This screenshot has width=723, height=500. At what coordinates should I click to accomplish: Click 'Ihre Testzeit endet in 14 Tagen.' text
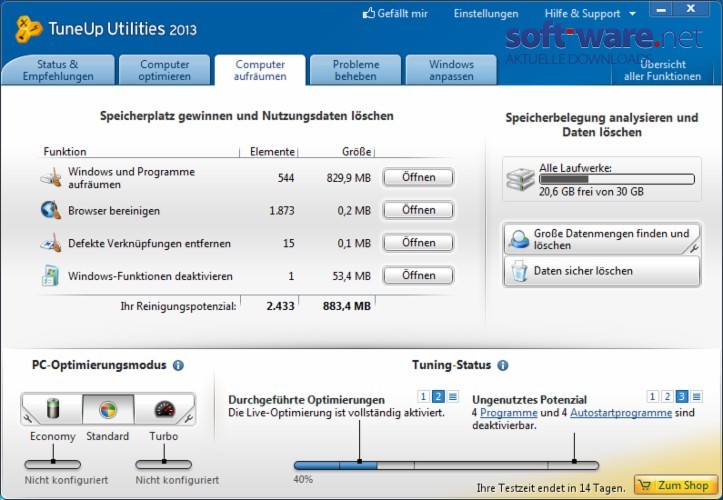[x=551, y=488]
